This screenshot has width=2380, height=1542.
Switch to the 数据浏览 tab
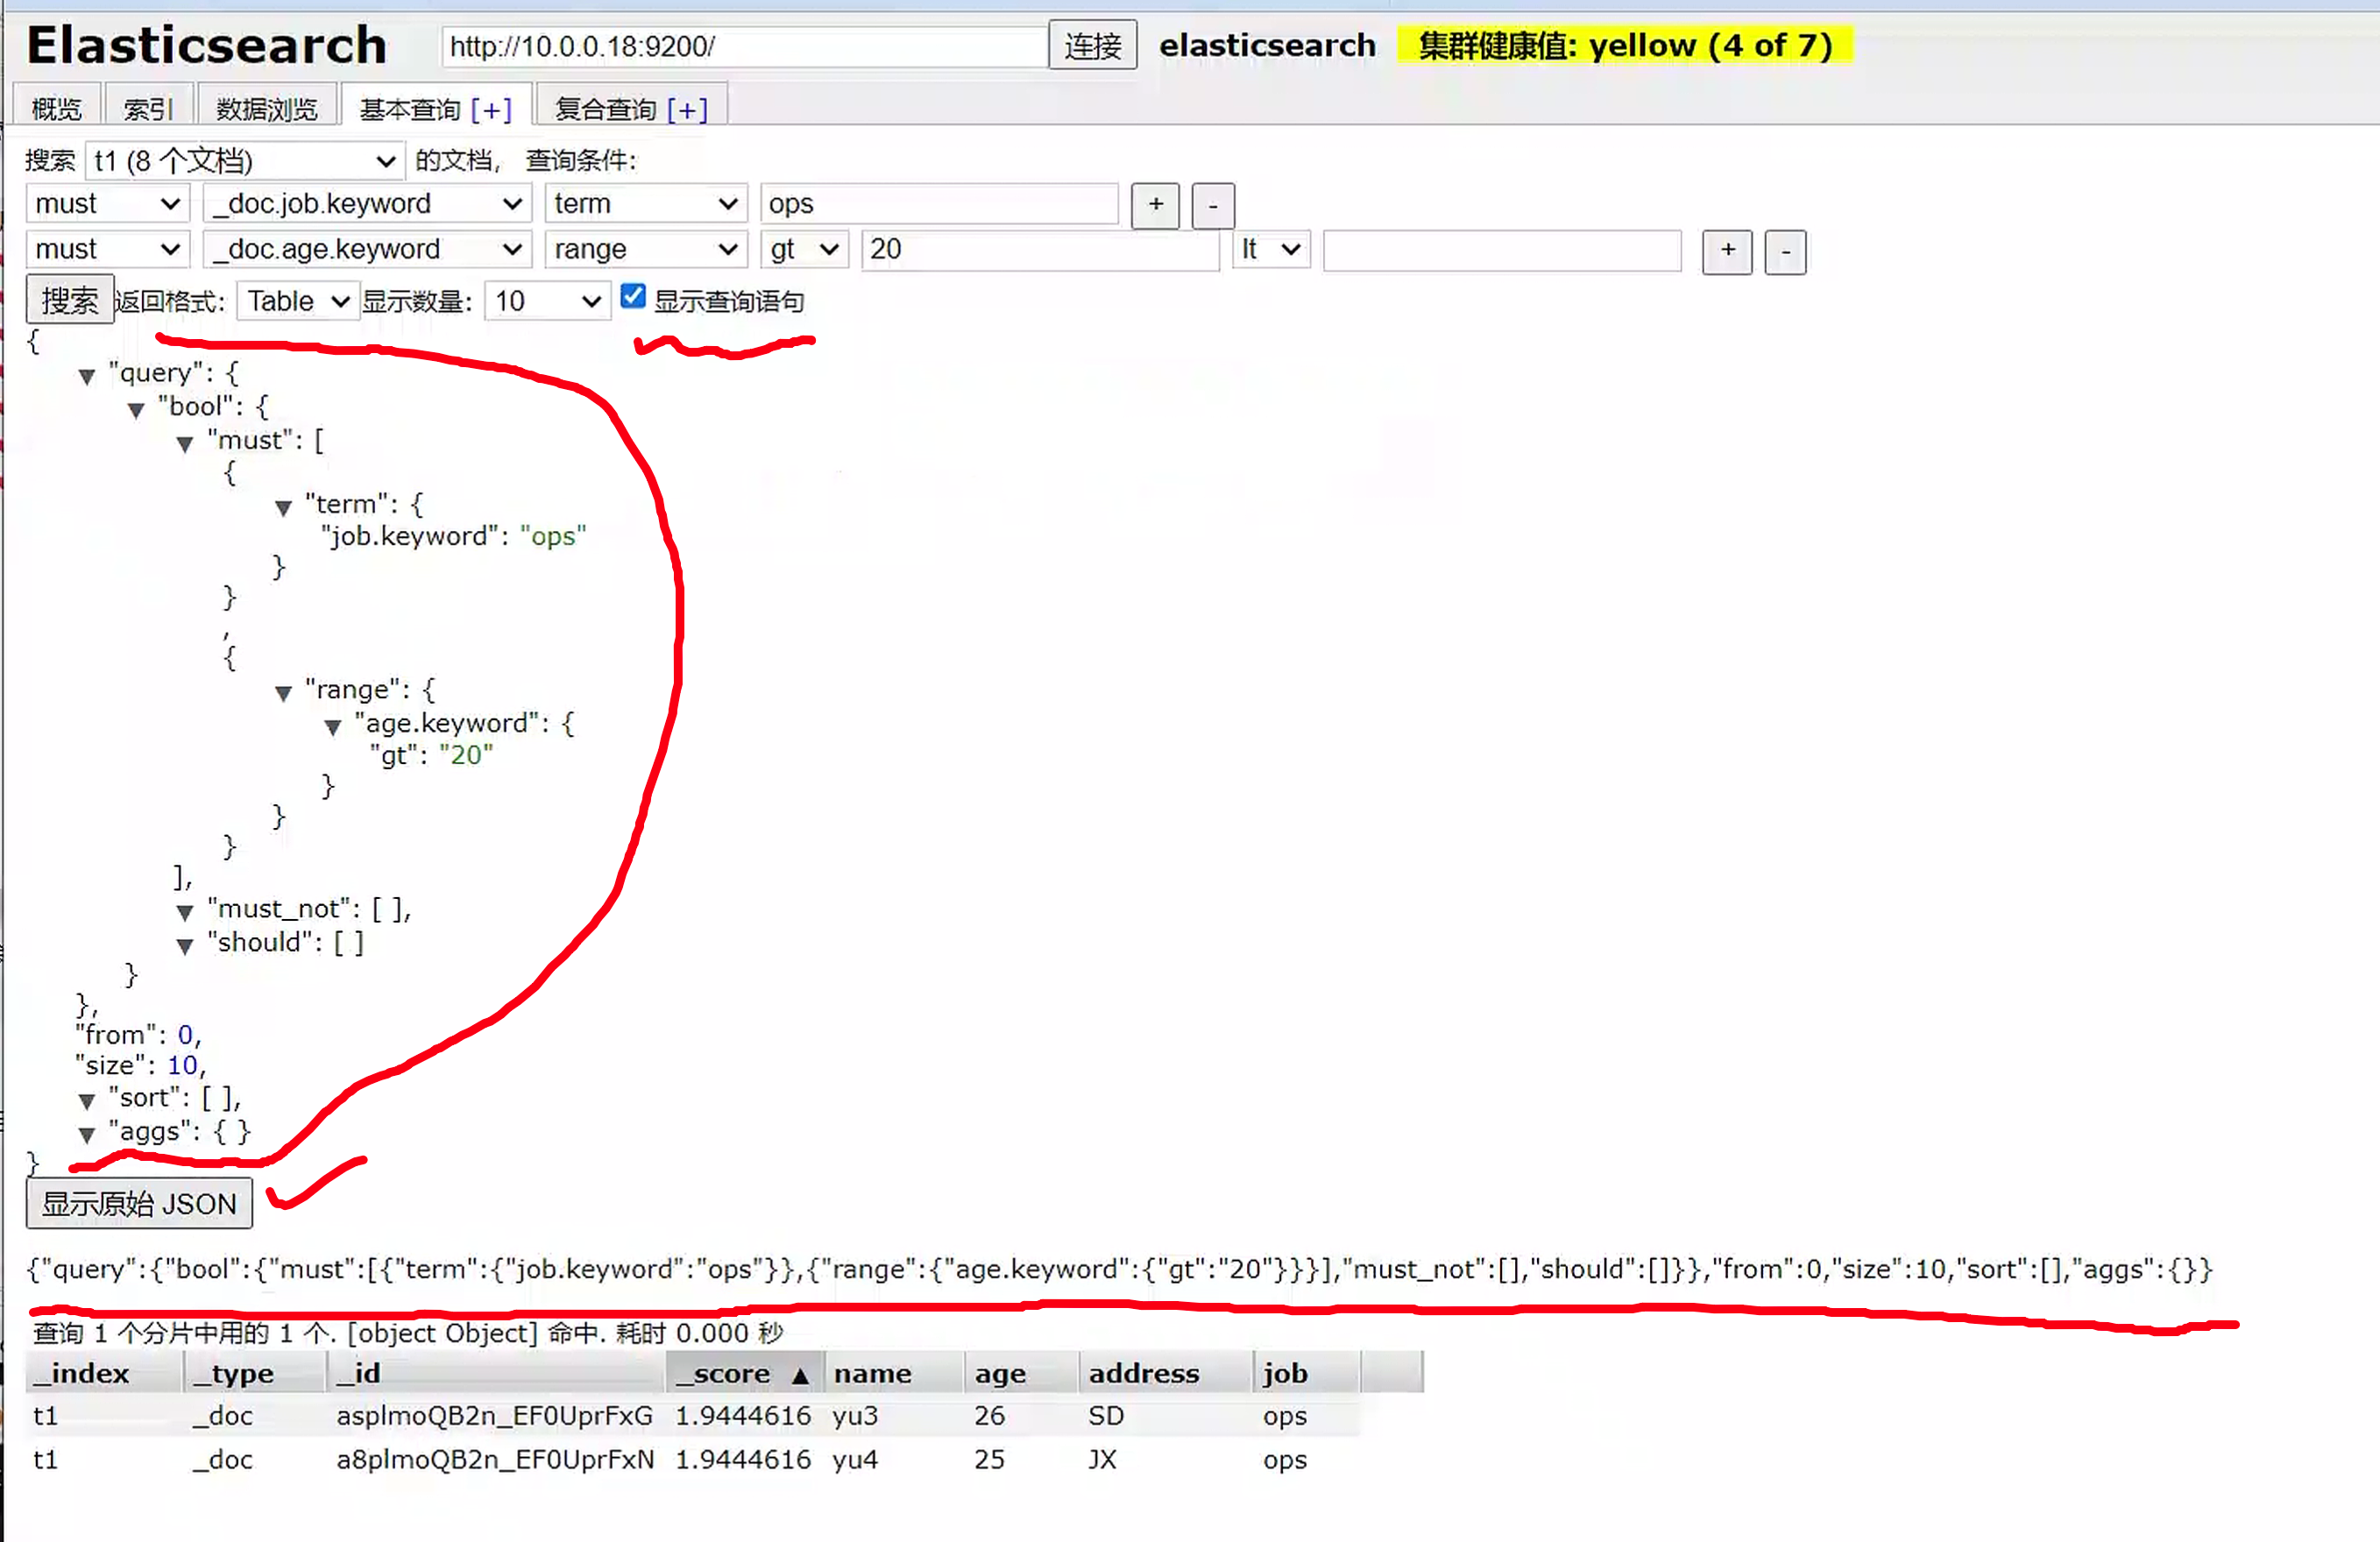266,109
